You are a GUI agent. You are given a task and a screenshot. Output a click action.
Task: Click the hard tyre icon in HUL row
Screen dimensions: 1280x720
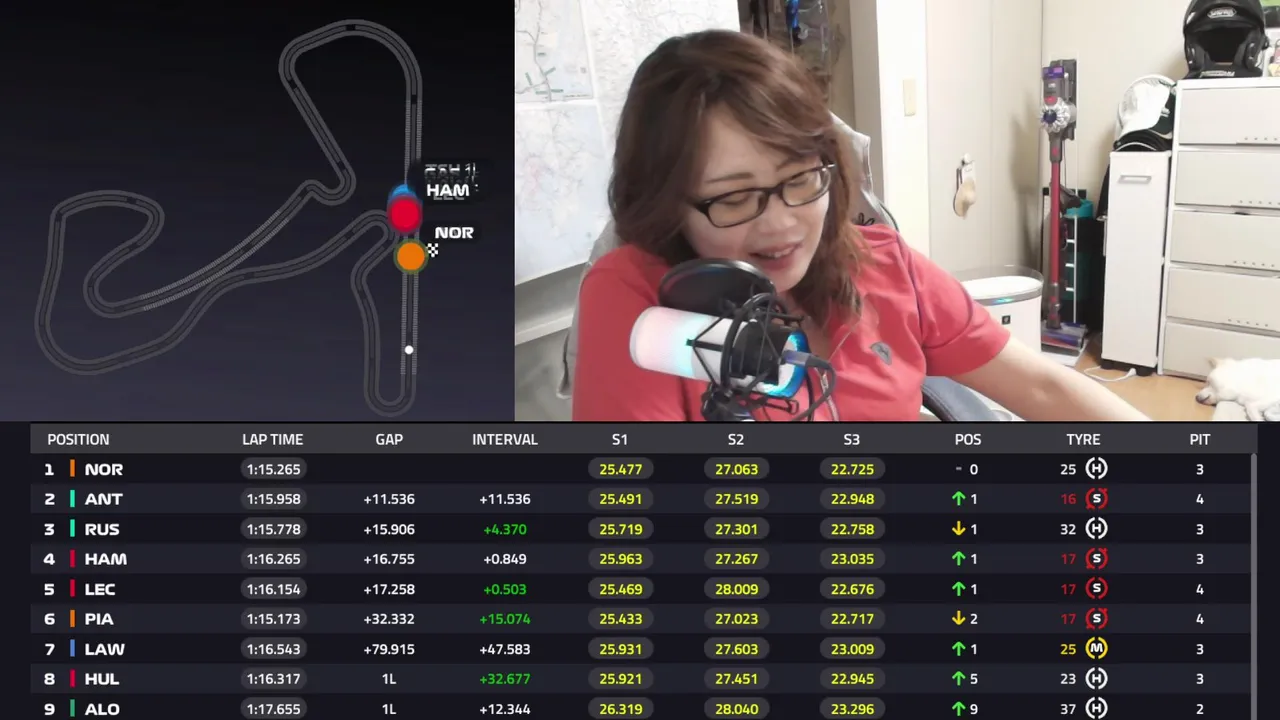pyautogui.click(x=1097, y=679)
